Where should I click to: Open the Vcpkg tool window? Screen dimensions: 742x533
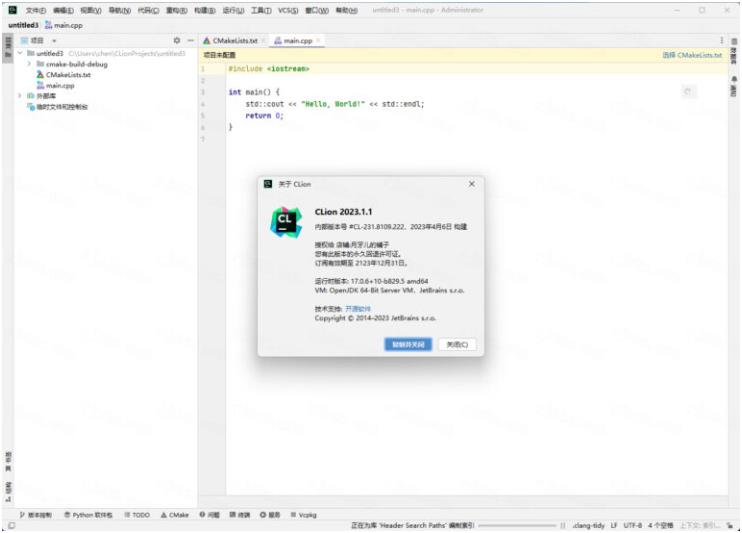click(x=303, y=515)
